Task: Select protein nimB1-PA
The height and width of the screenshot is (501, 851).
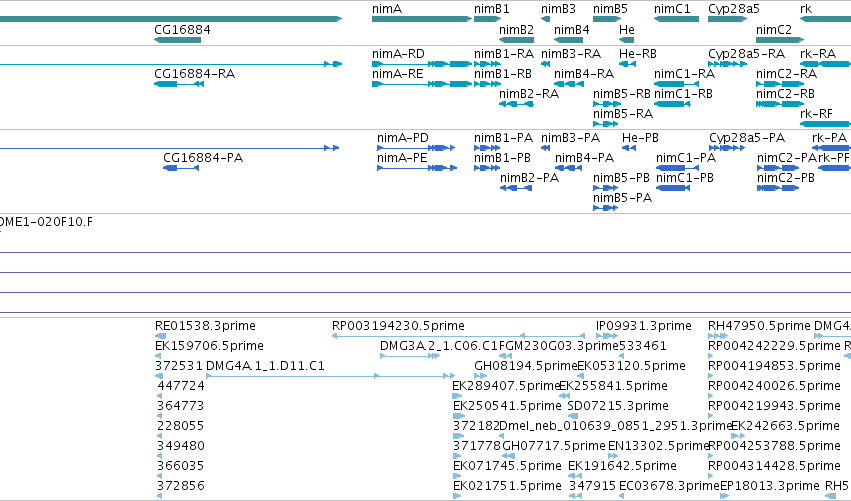Action: (x=487, y=148)
